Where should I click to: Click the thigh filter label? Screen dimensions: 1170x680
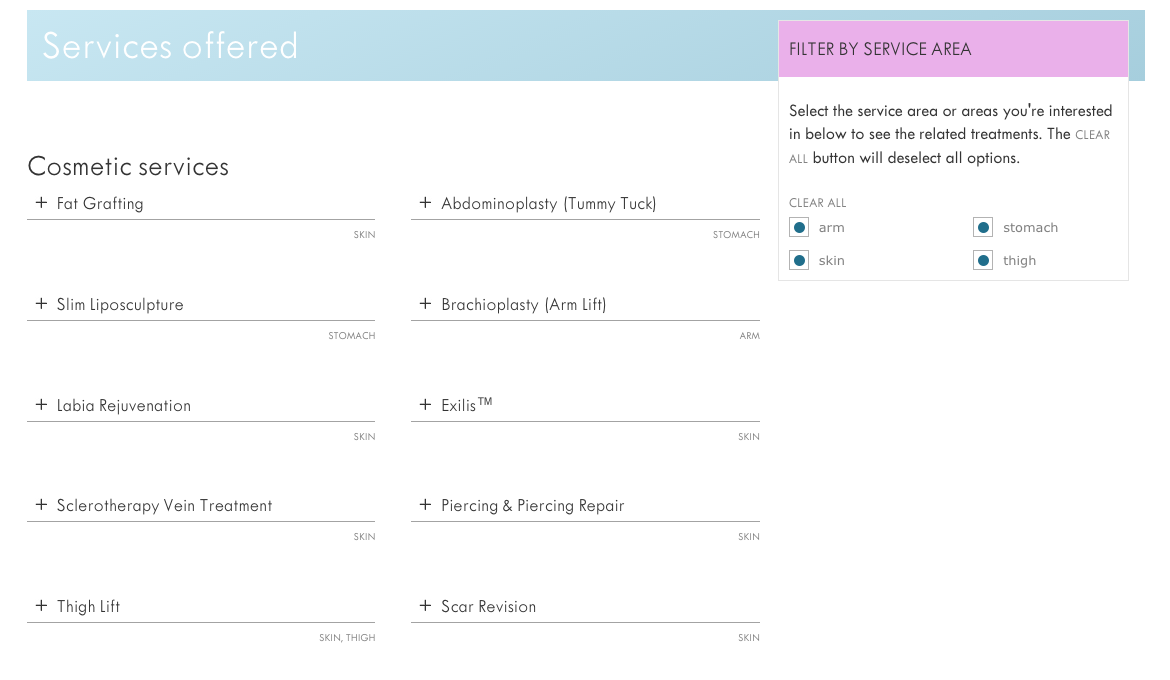[1019, 261]
